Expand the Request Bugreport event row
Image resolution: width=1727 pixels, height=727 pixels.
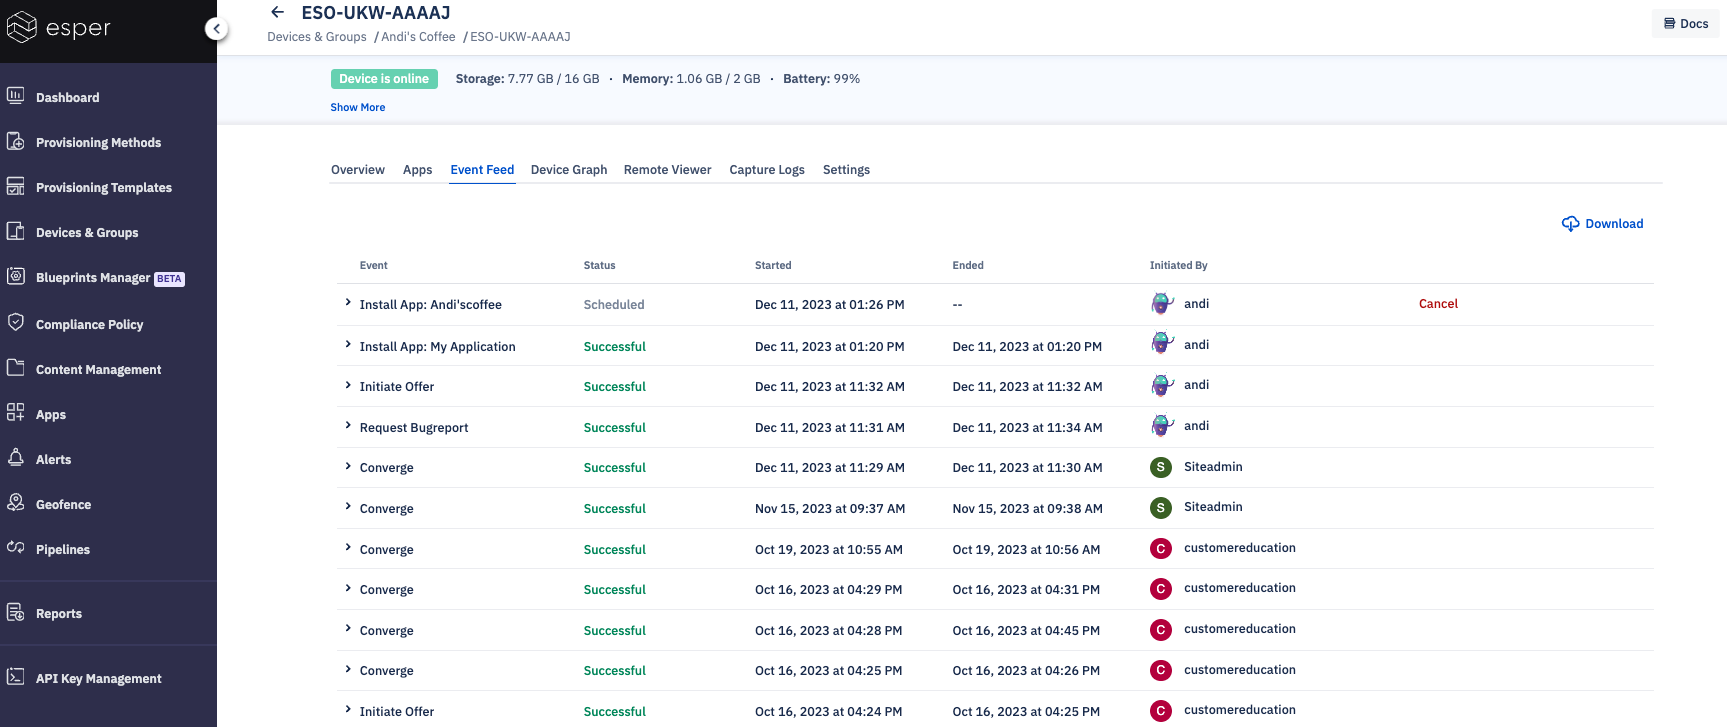coord(348,425)
